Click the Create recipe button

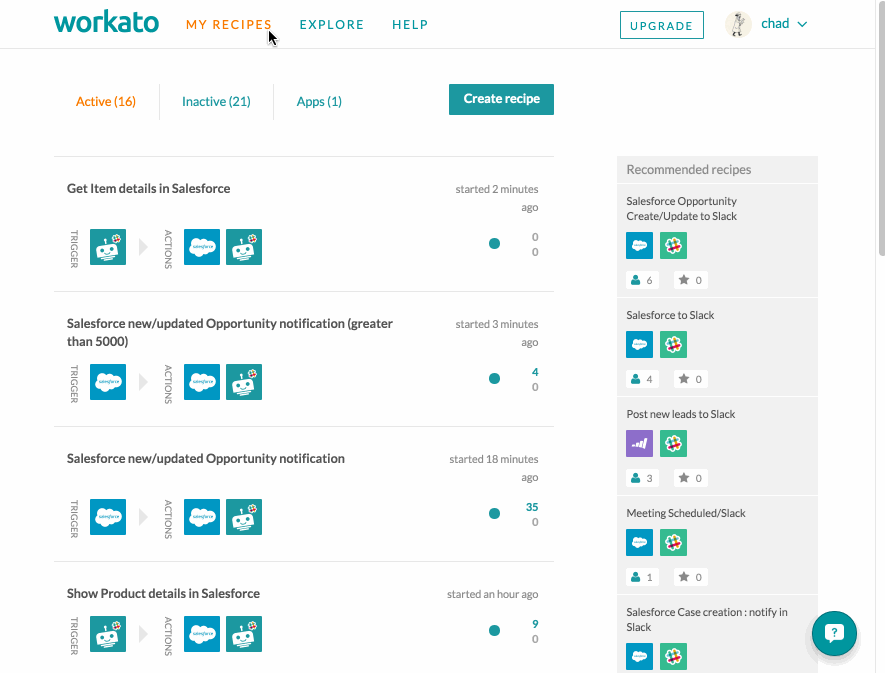(x=501, y=99)
